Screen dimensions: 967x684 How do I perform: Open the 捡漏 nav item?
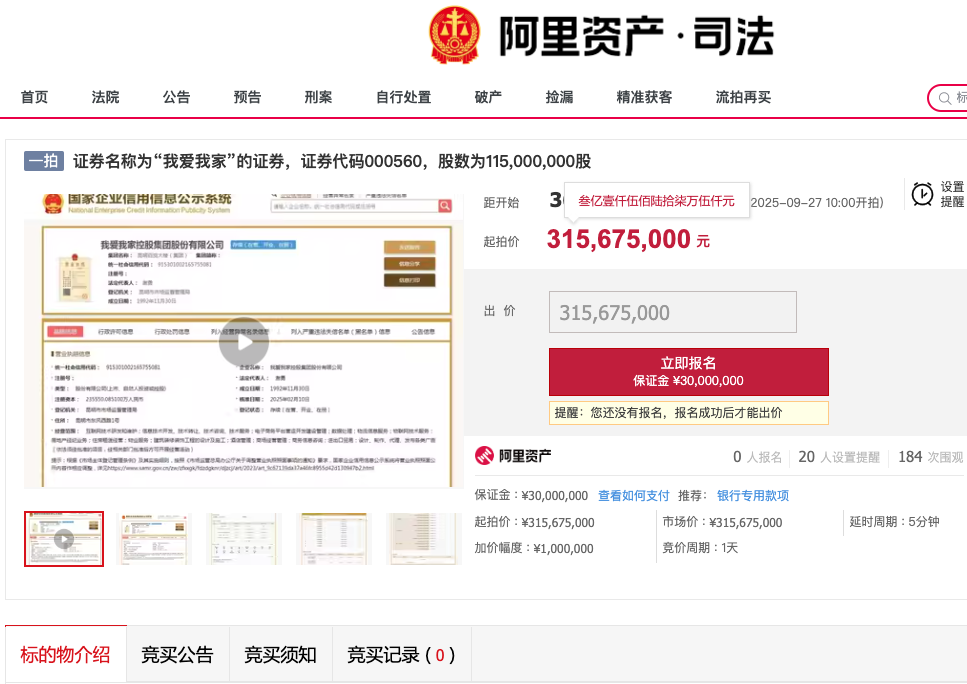coord(559,97)
